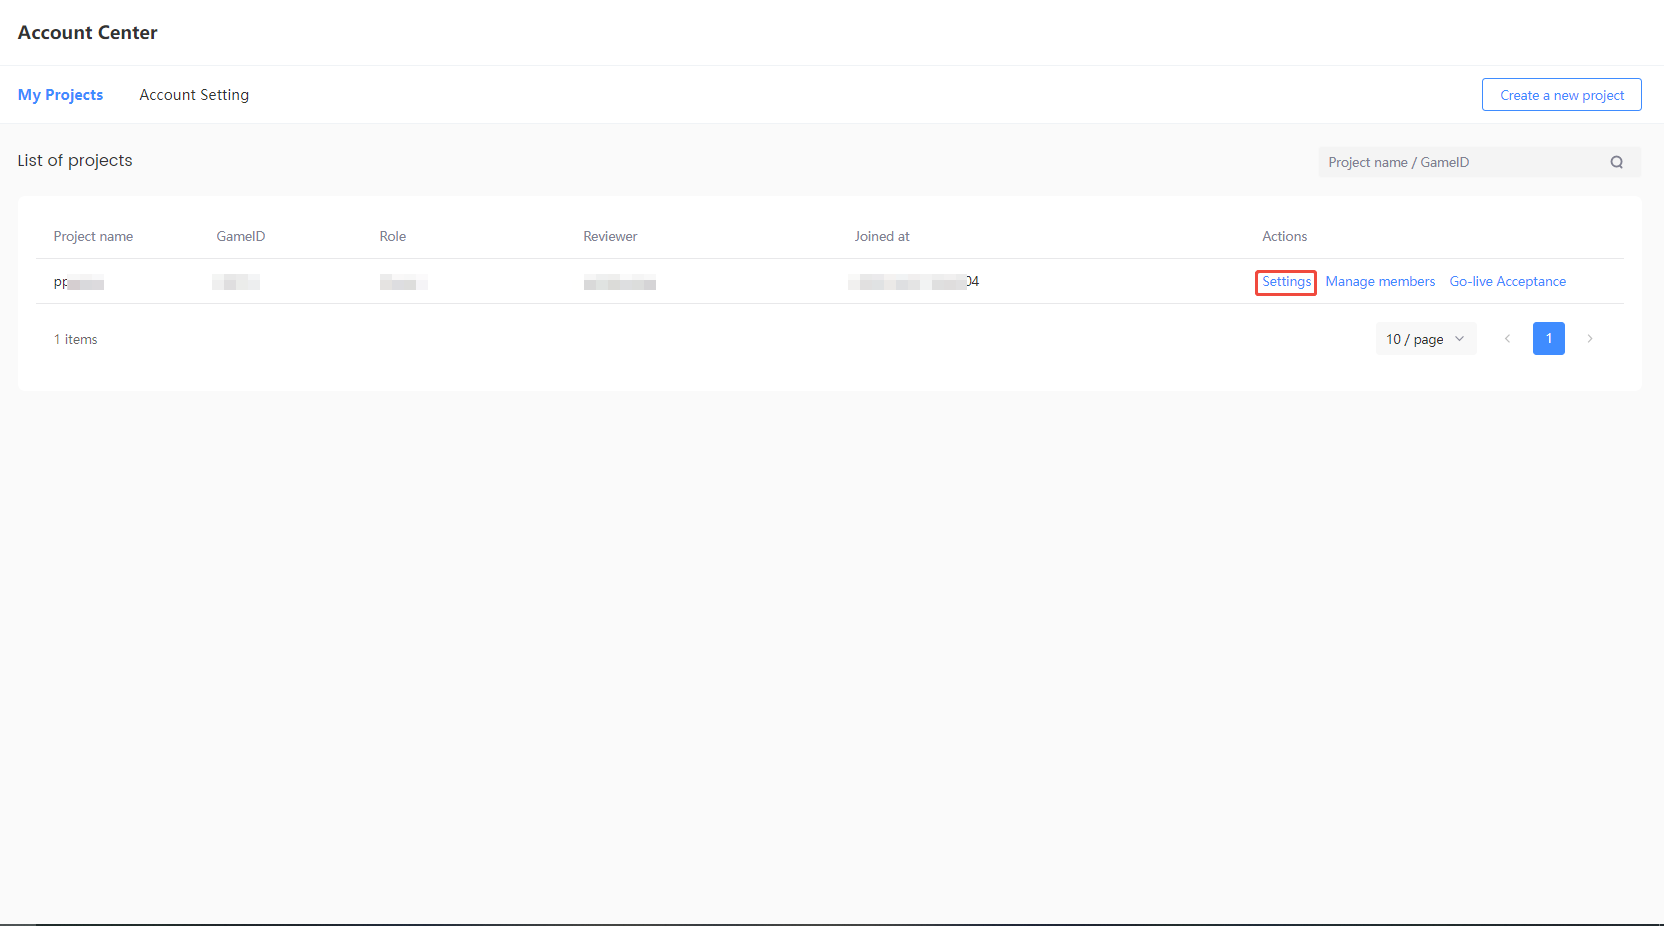Go to the previous page arrow
1664x926 pixels.
coord(1507,339)
